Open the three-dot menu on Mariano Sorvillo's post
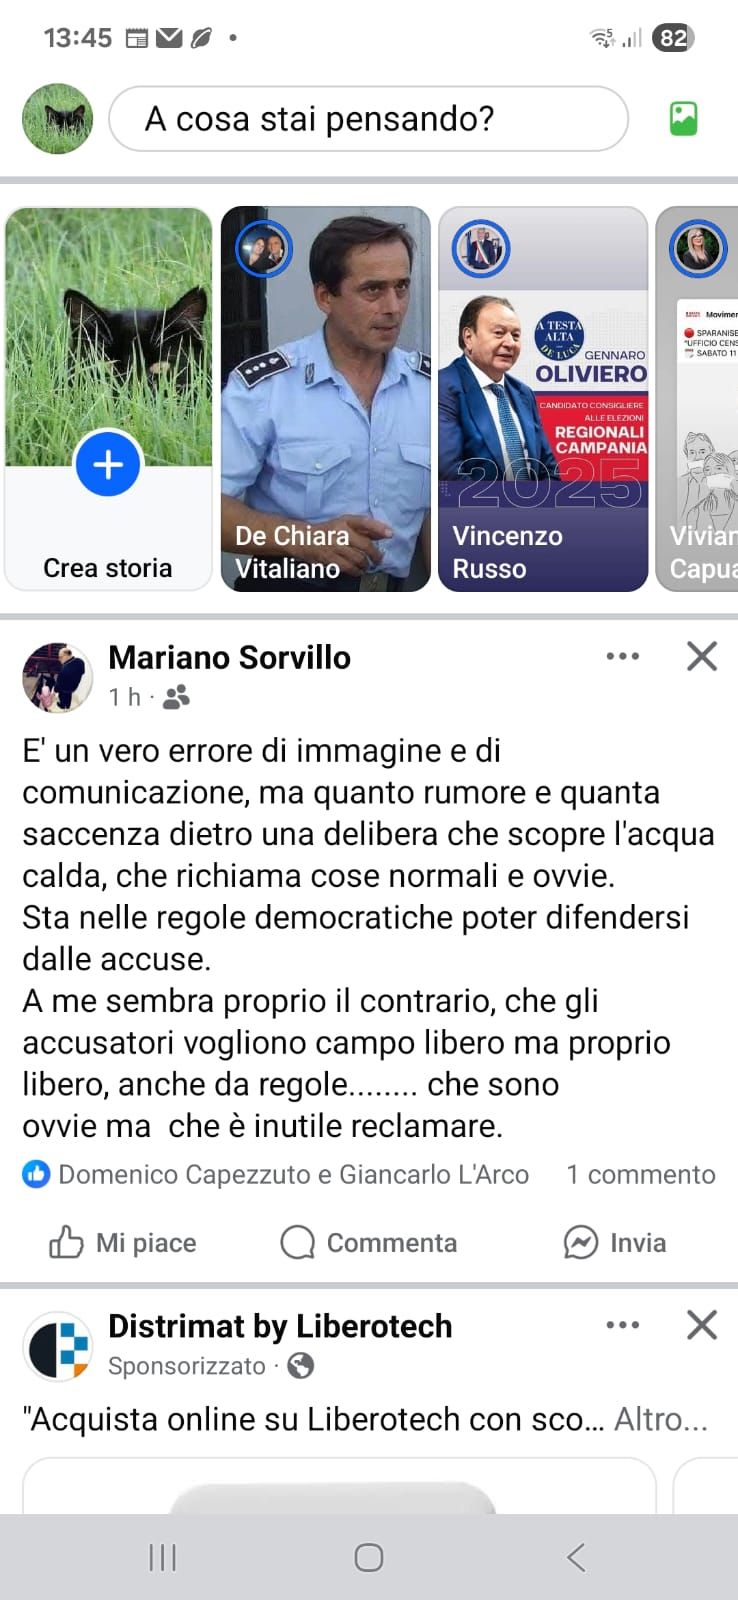The width and height of the screenshot is (738, 1600). [x=623, y=656]
